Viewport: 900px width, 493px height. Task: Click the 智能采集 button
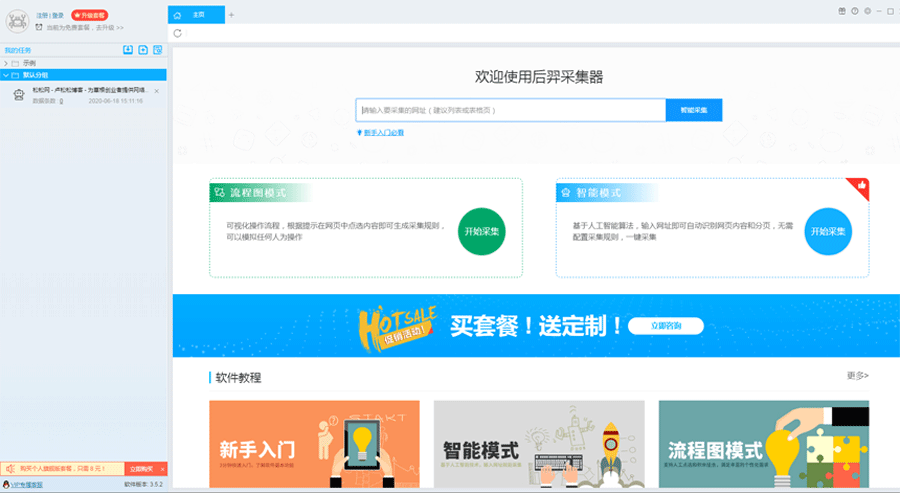tap(694, 110)
